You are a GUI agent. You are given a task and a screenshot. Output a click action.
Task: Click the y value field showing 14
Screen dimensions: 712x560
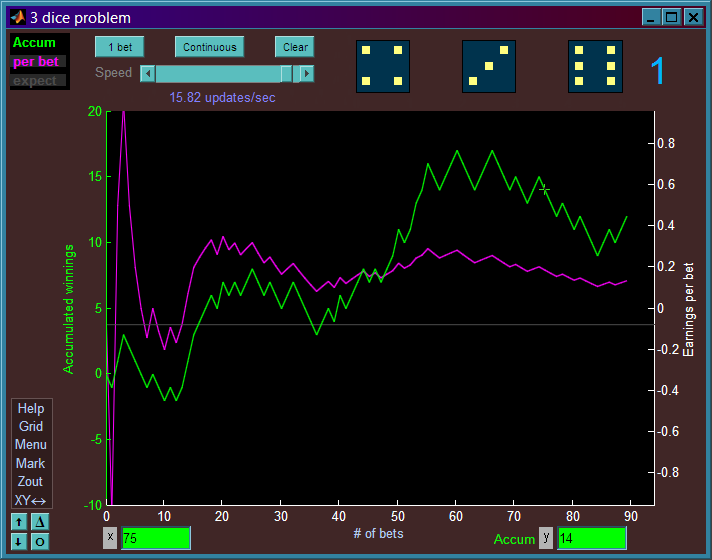(x=592, y=538)
